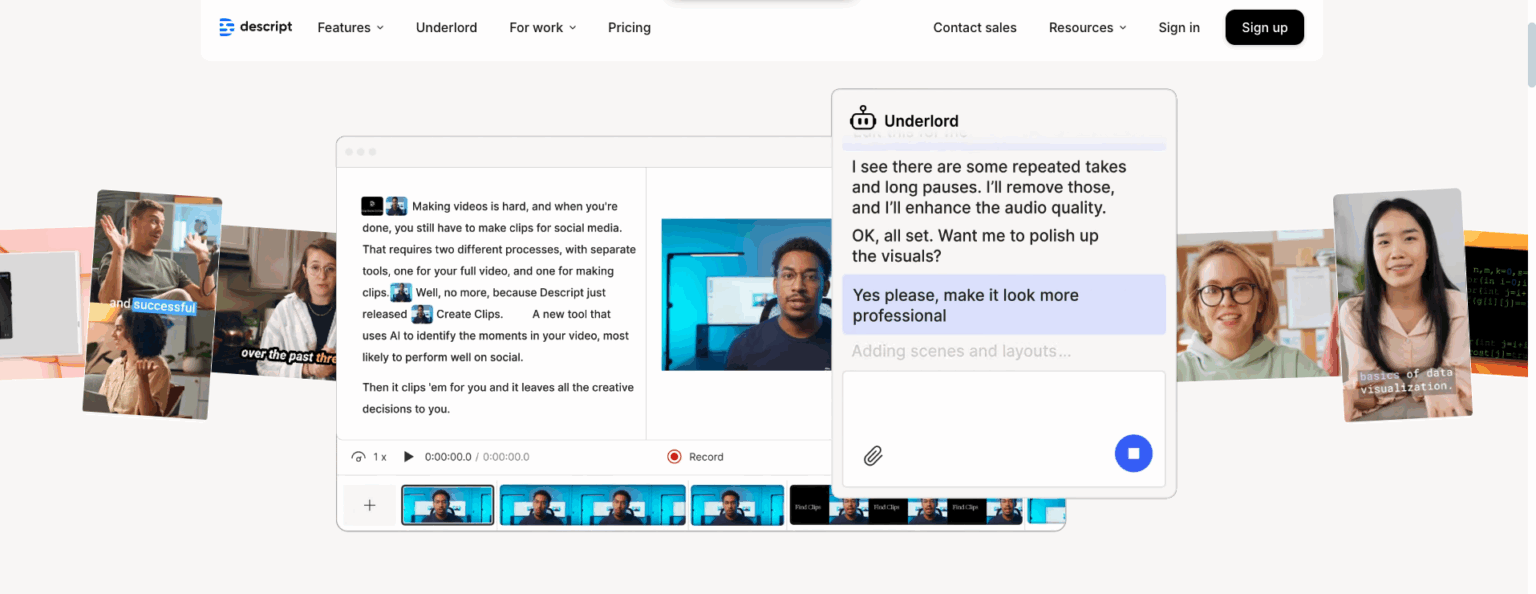The width and height of the screenshot is (1536, 594).
Task: Open the add clip plus icon on the timeline
Action: [x=369, y=505]
